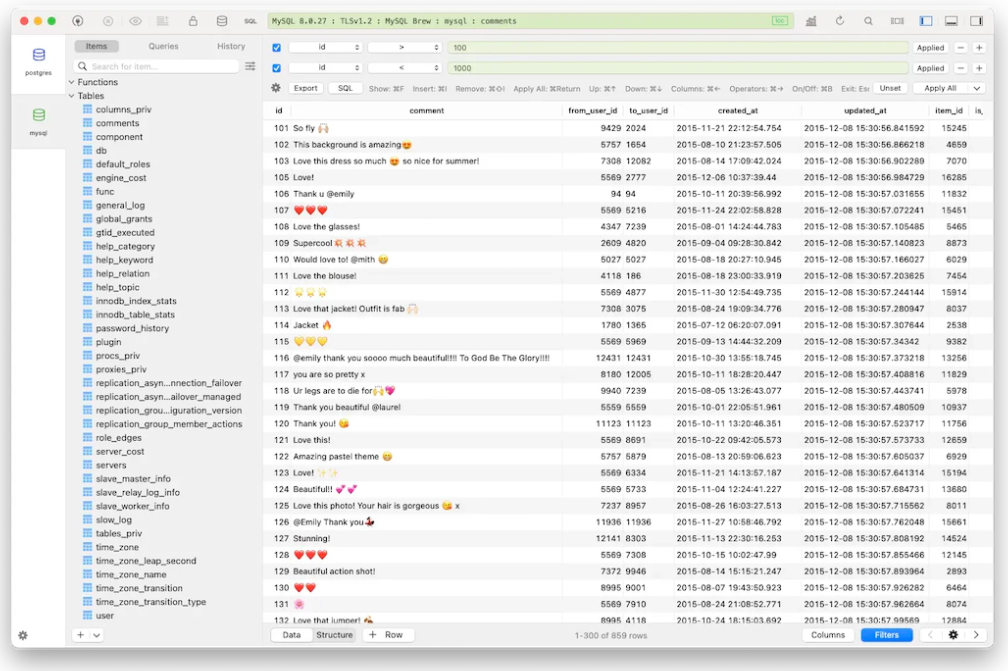Click the lock icon in the toolbar
This screenshot has width=1008, height=671.
(x=193, y=21)
